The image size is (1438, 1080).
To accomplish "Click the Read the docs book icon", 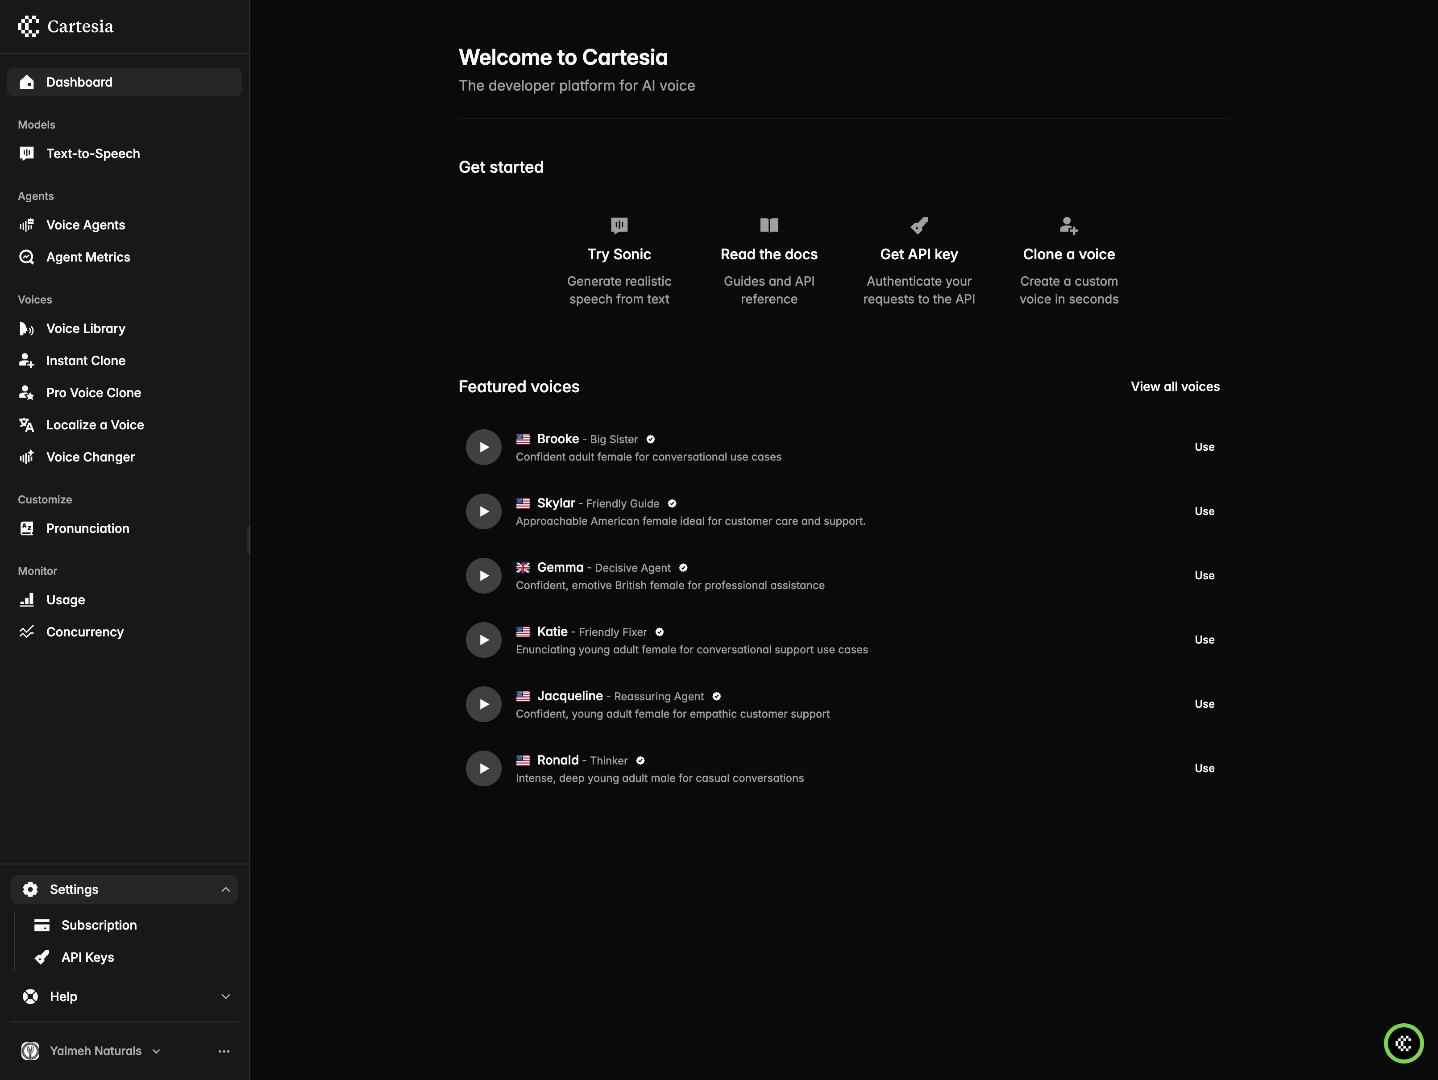I will click(769, 225).
